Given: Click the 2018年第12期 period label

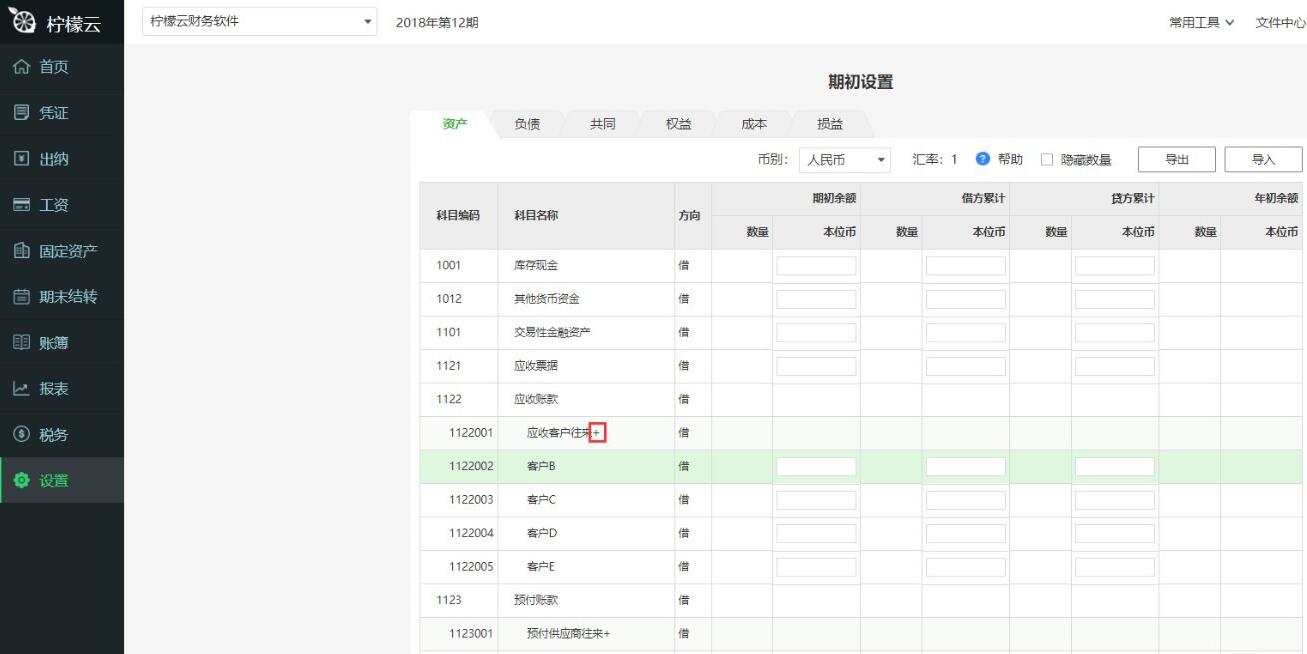Looking at the screenshot, I should (x=437, y=22).
